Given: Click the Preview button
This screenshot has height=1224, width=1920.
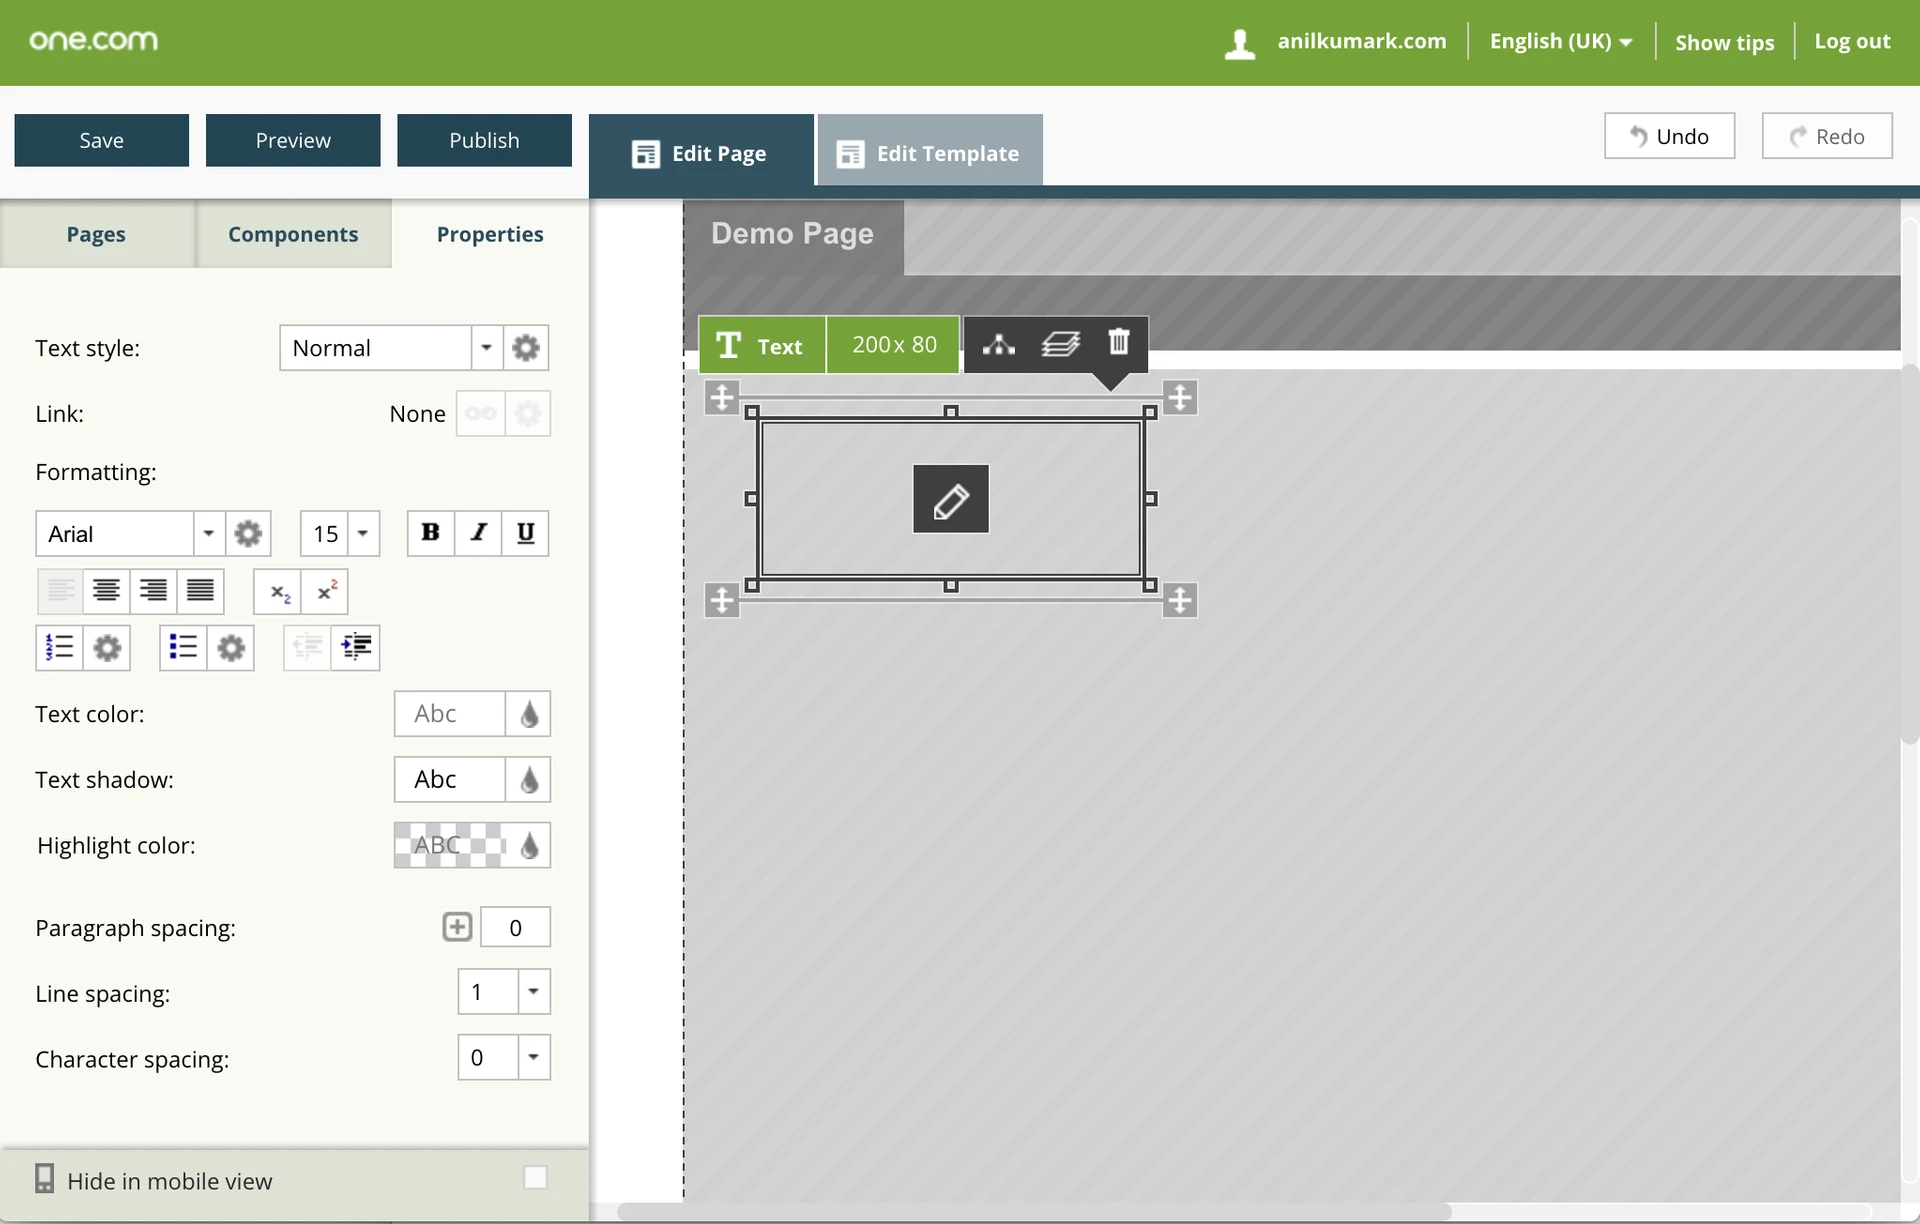Looking at the screenshot, I should pos(293,140).
